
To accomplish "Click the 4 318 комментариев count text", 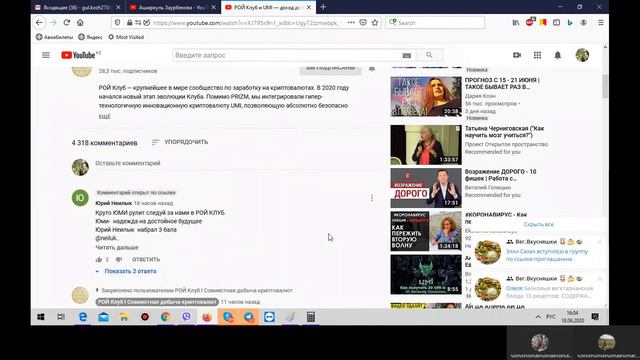I will pos(104,143).
